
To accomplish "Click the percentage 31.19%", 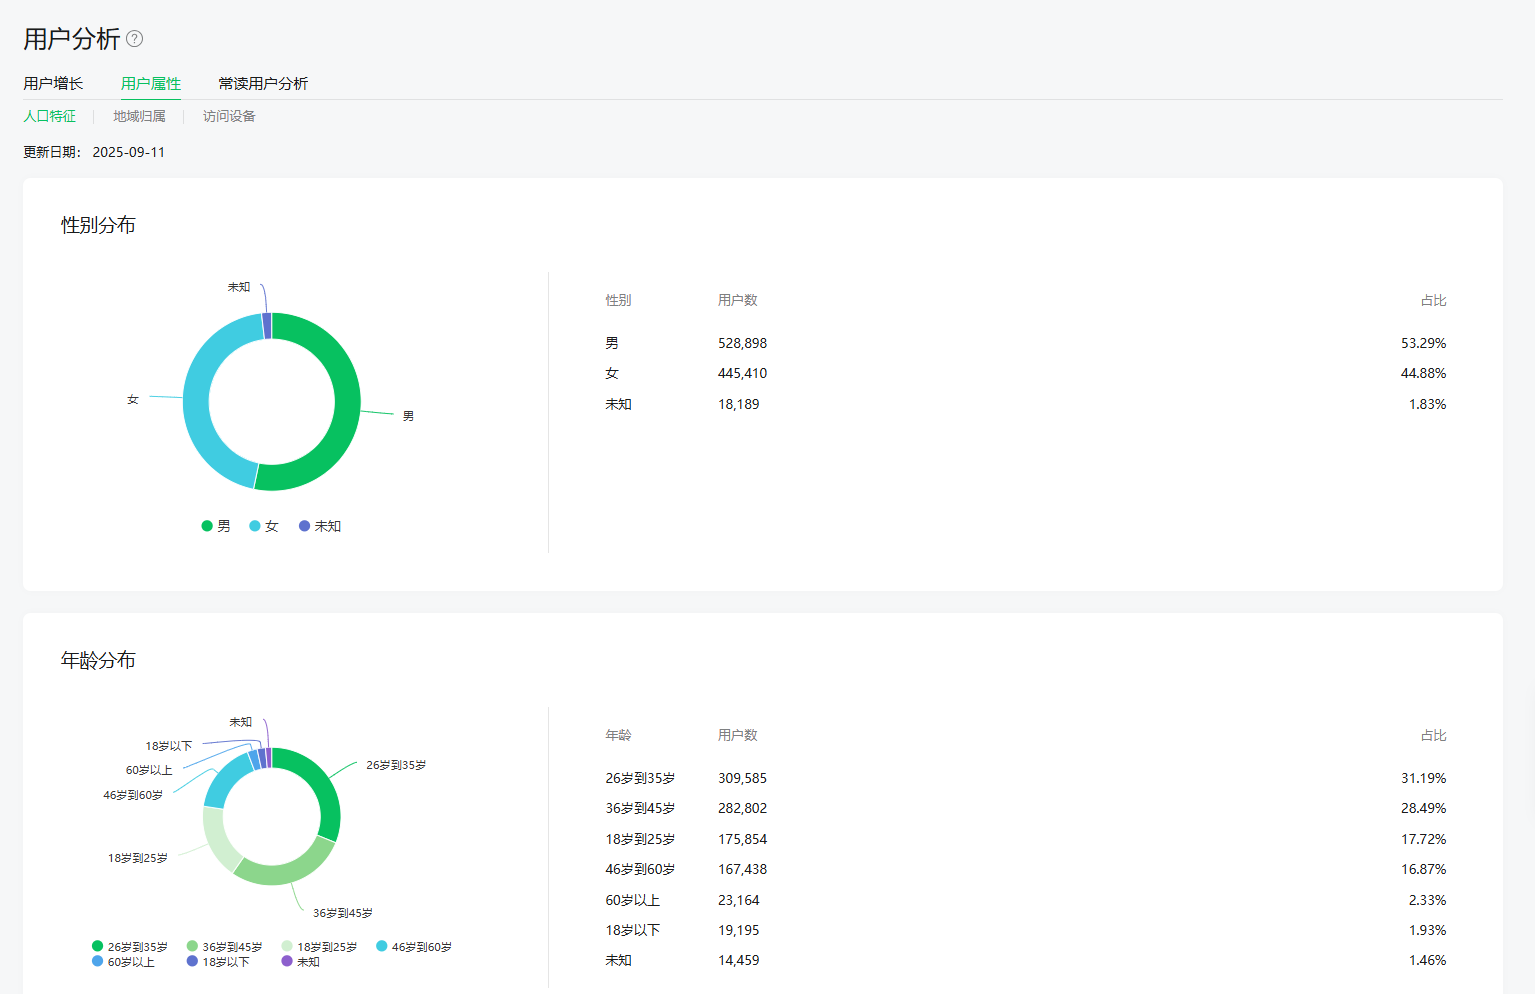I will (x=1423, y=778).
